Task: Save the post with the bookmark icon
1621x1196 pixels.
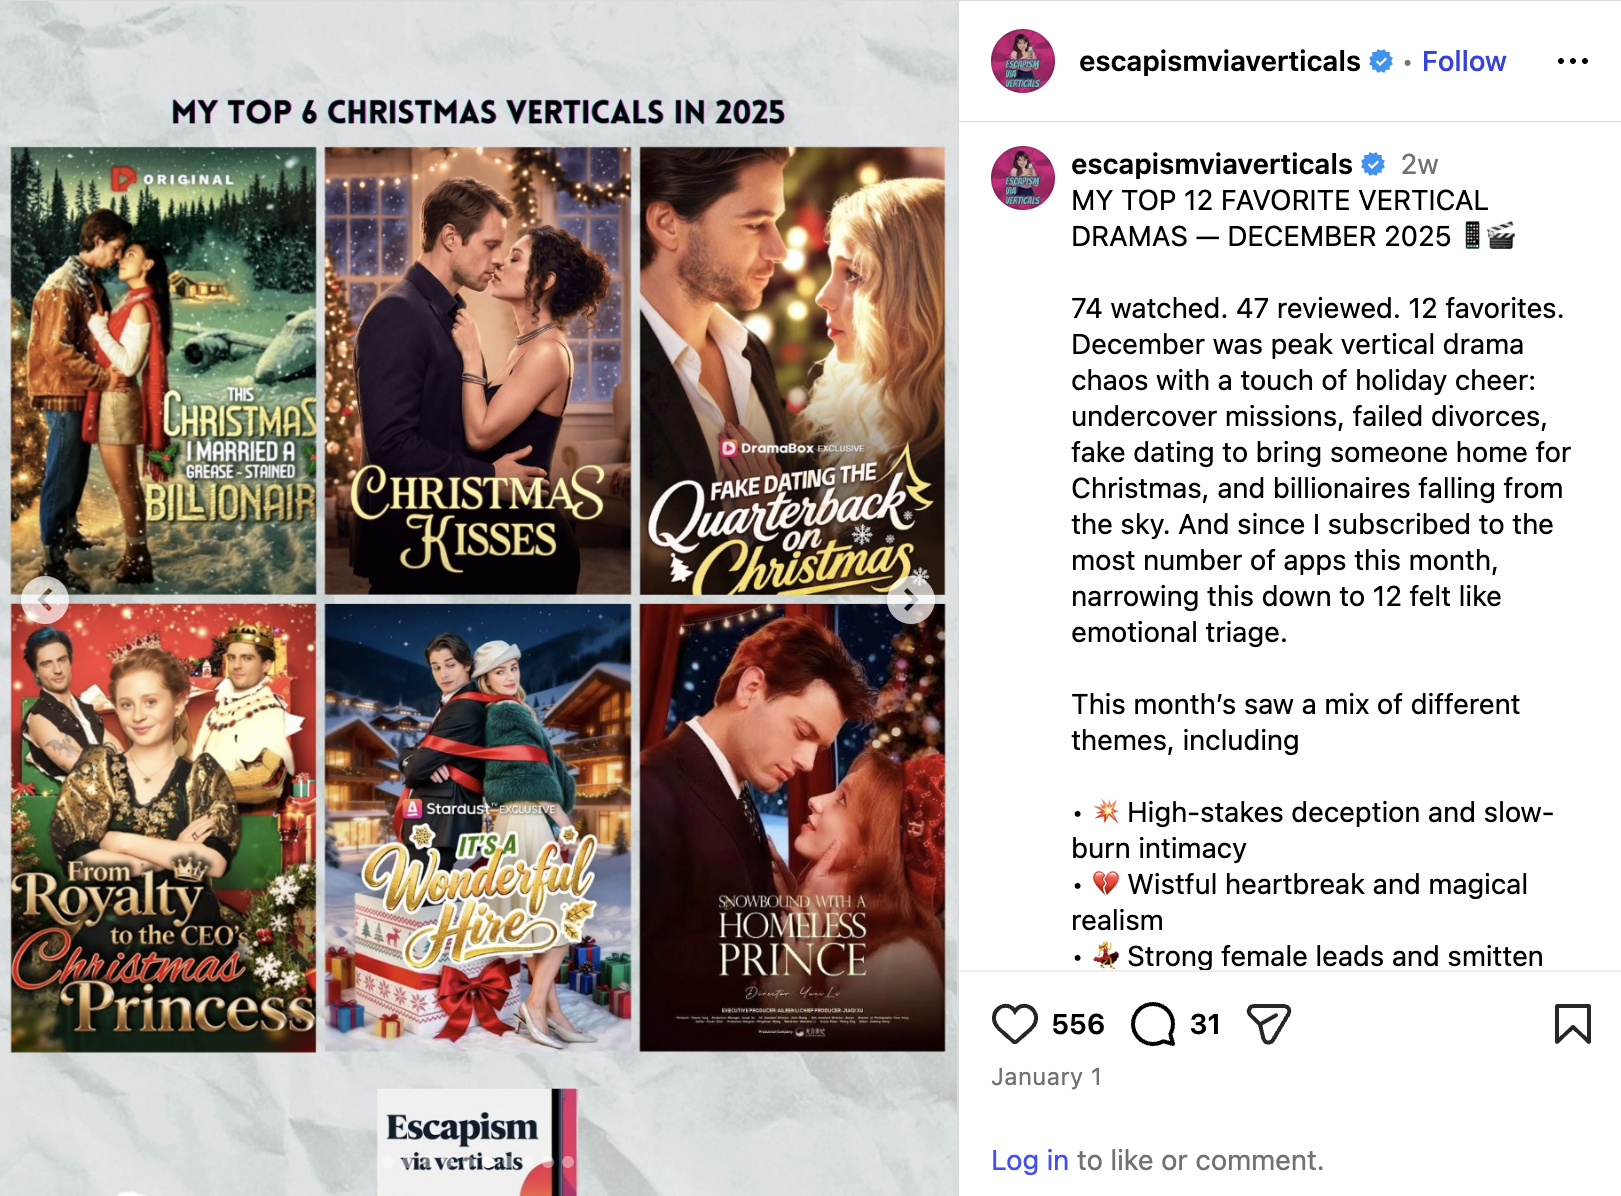Action: [x=1573, y=1024]
